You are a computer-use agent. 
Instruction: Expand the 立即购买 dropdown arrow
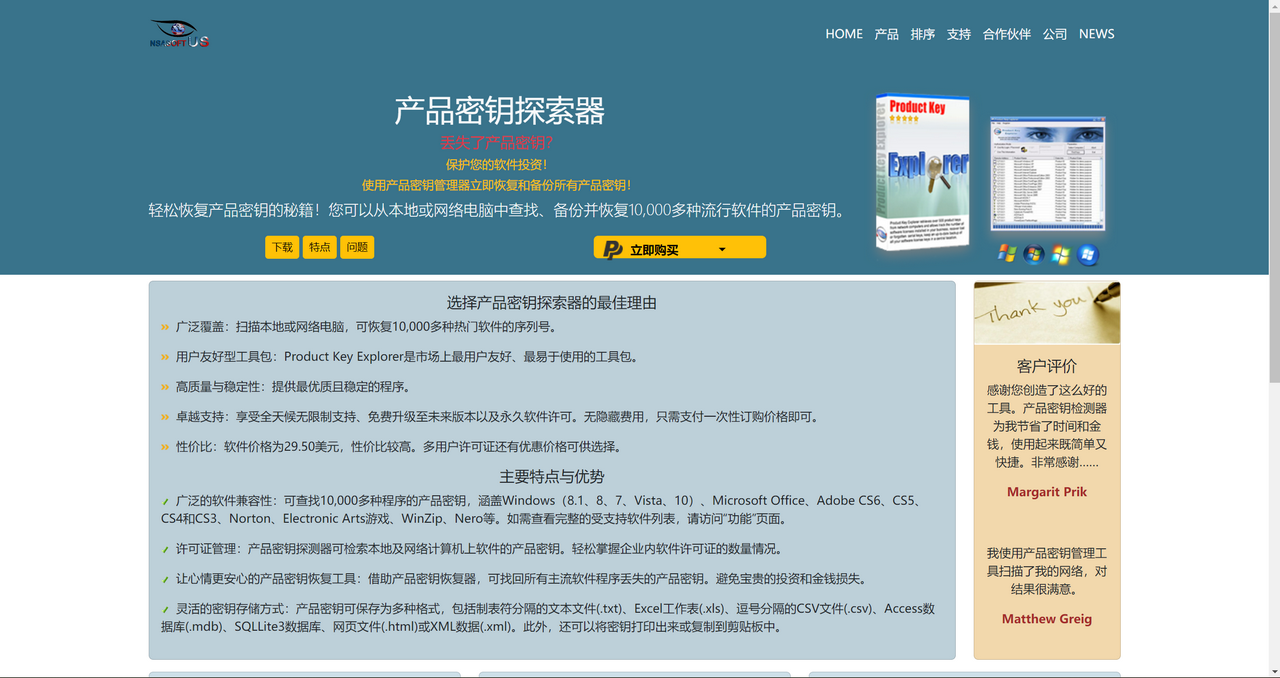722,249
